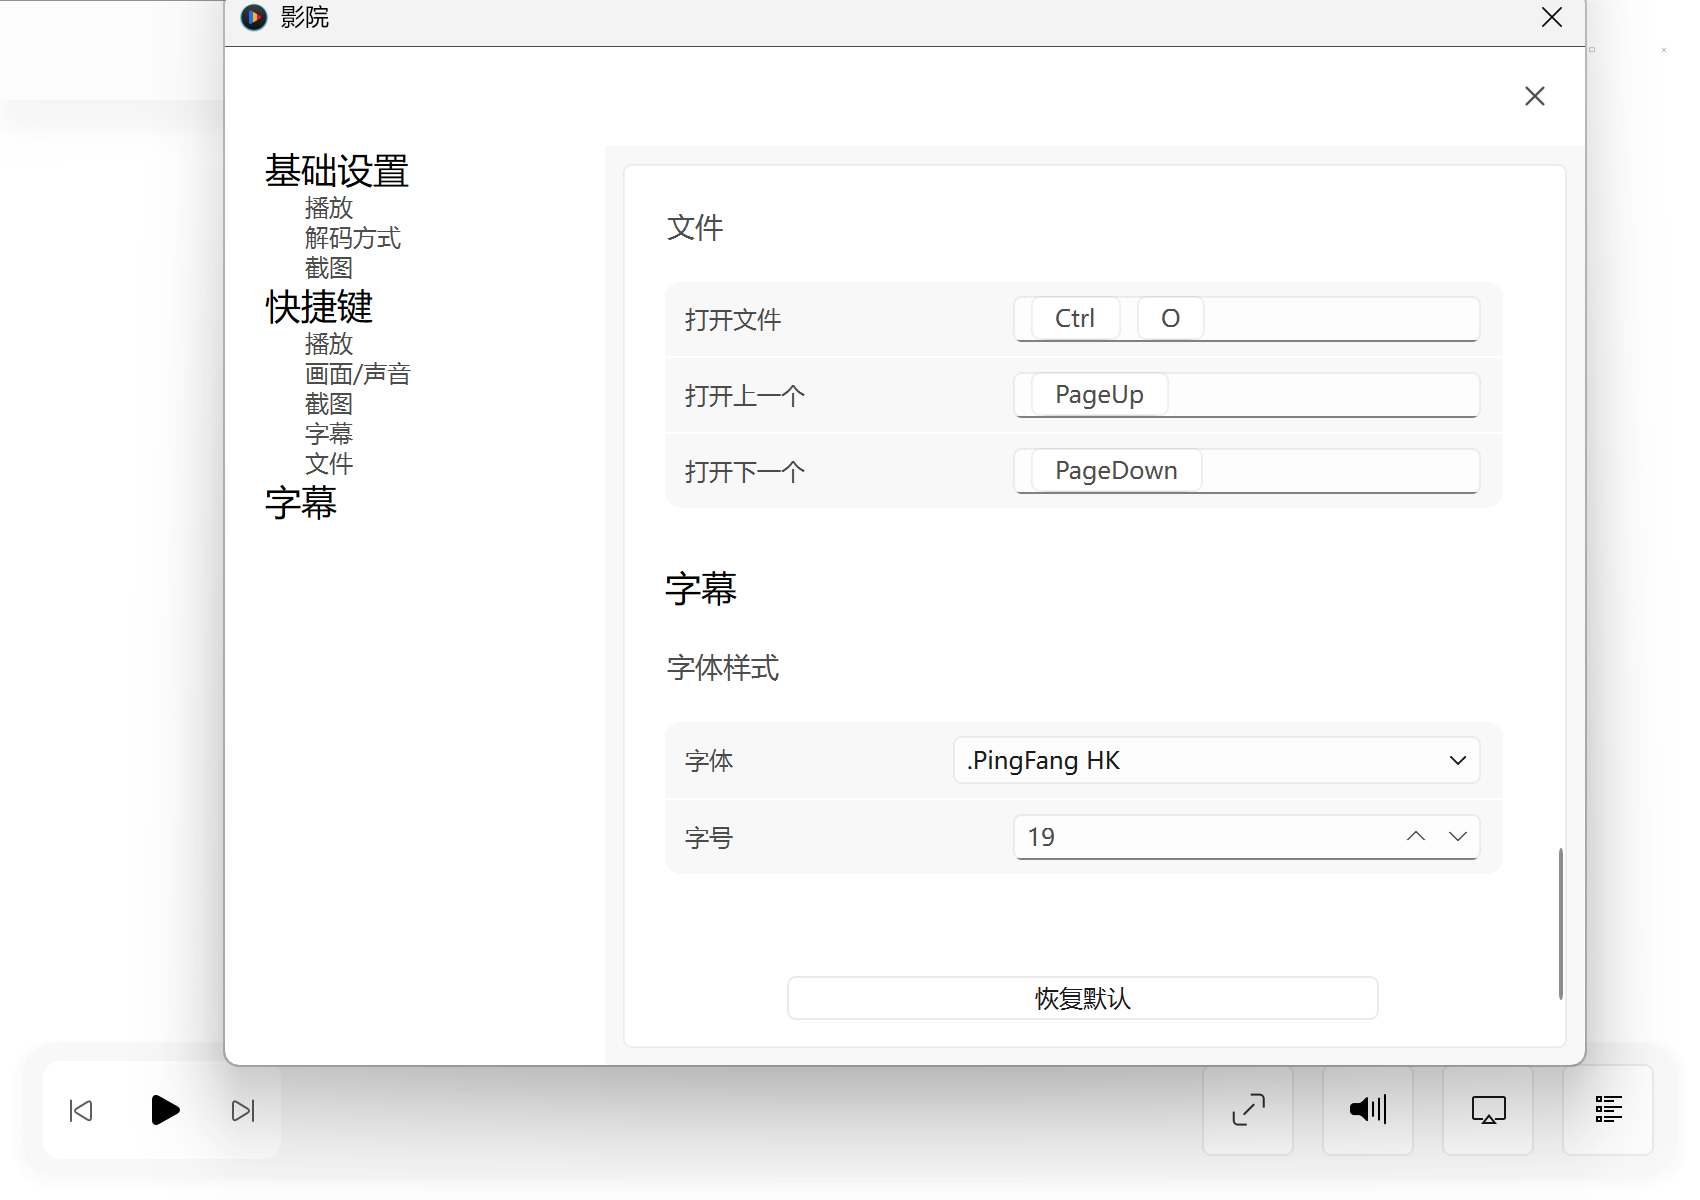This screenshot has width=1700, height=1200.
Task: Open the 字体 font dropdown
Action: click(x=1217, y=760)
